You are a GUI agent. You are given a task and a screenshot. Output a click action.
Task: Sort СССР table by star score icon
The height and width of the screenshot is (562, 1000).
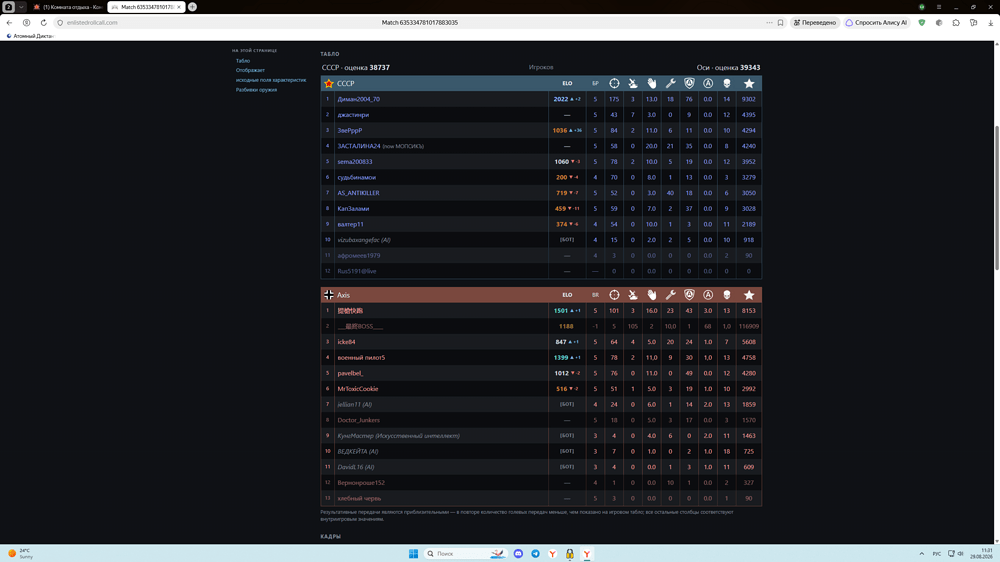pyautogui.click(x=749, y=84)
